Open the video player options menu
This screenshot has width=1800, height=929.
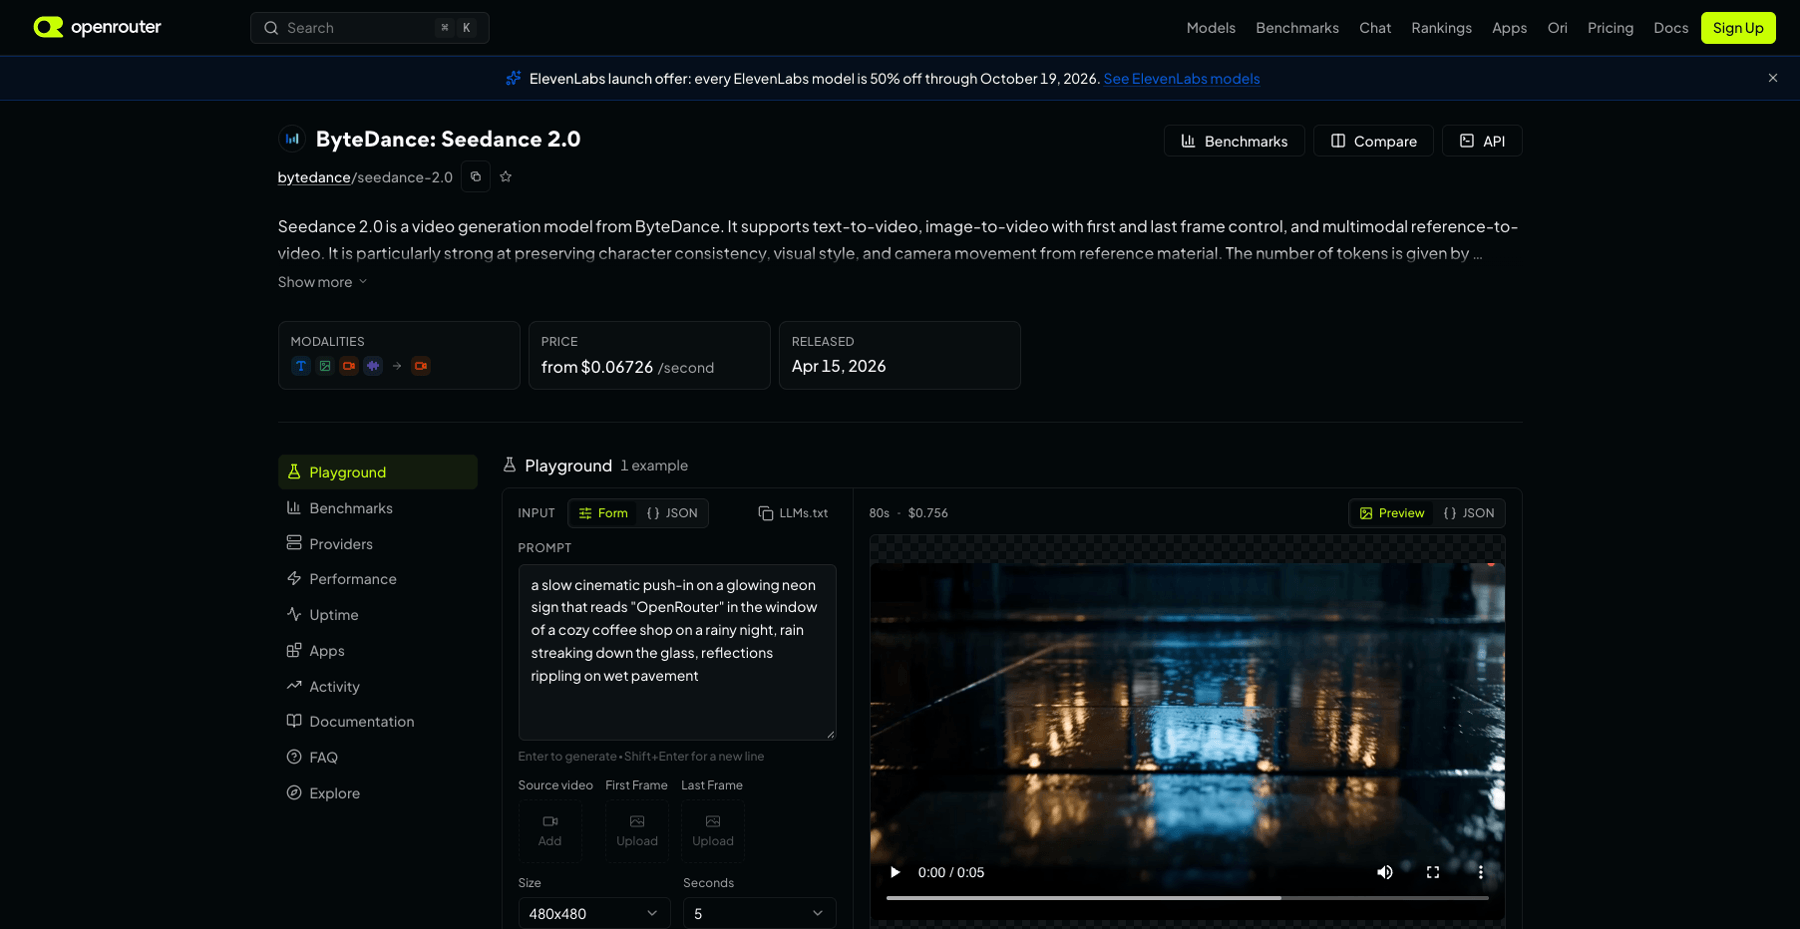coord(1481,872)
